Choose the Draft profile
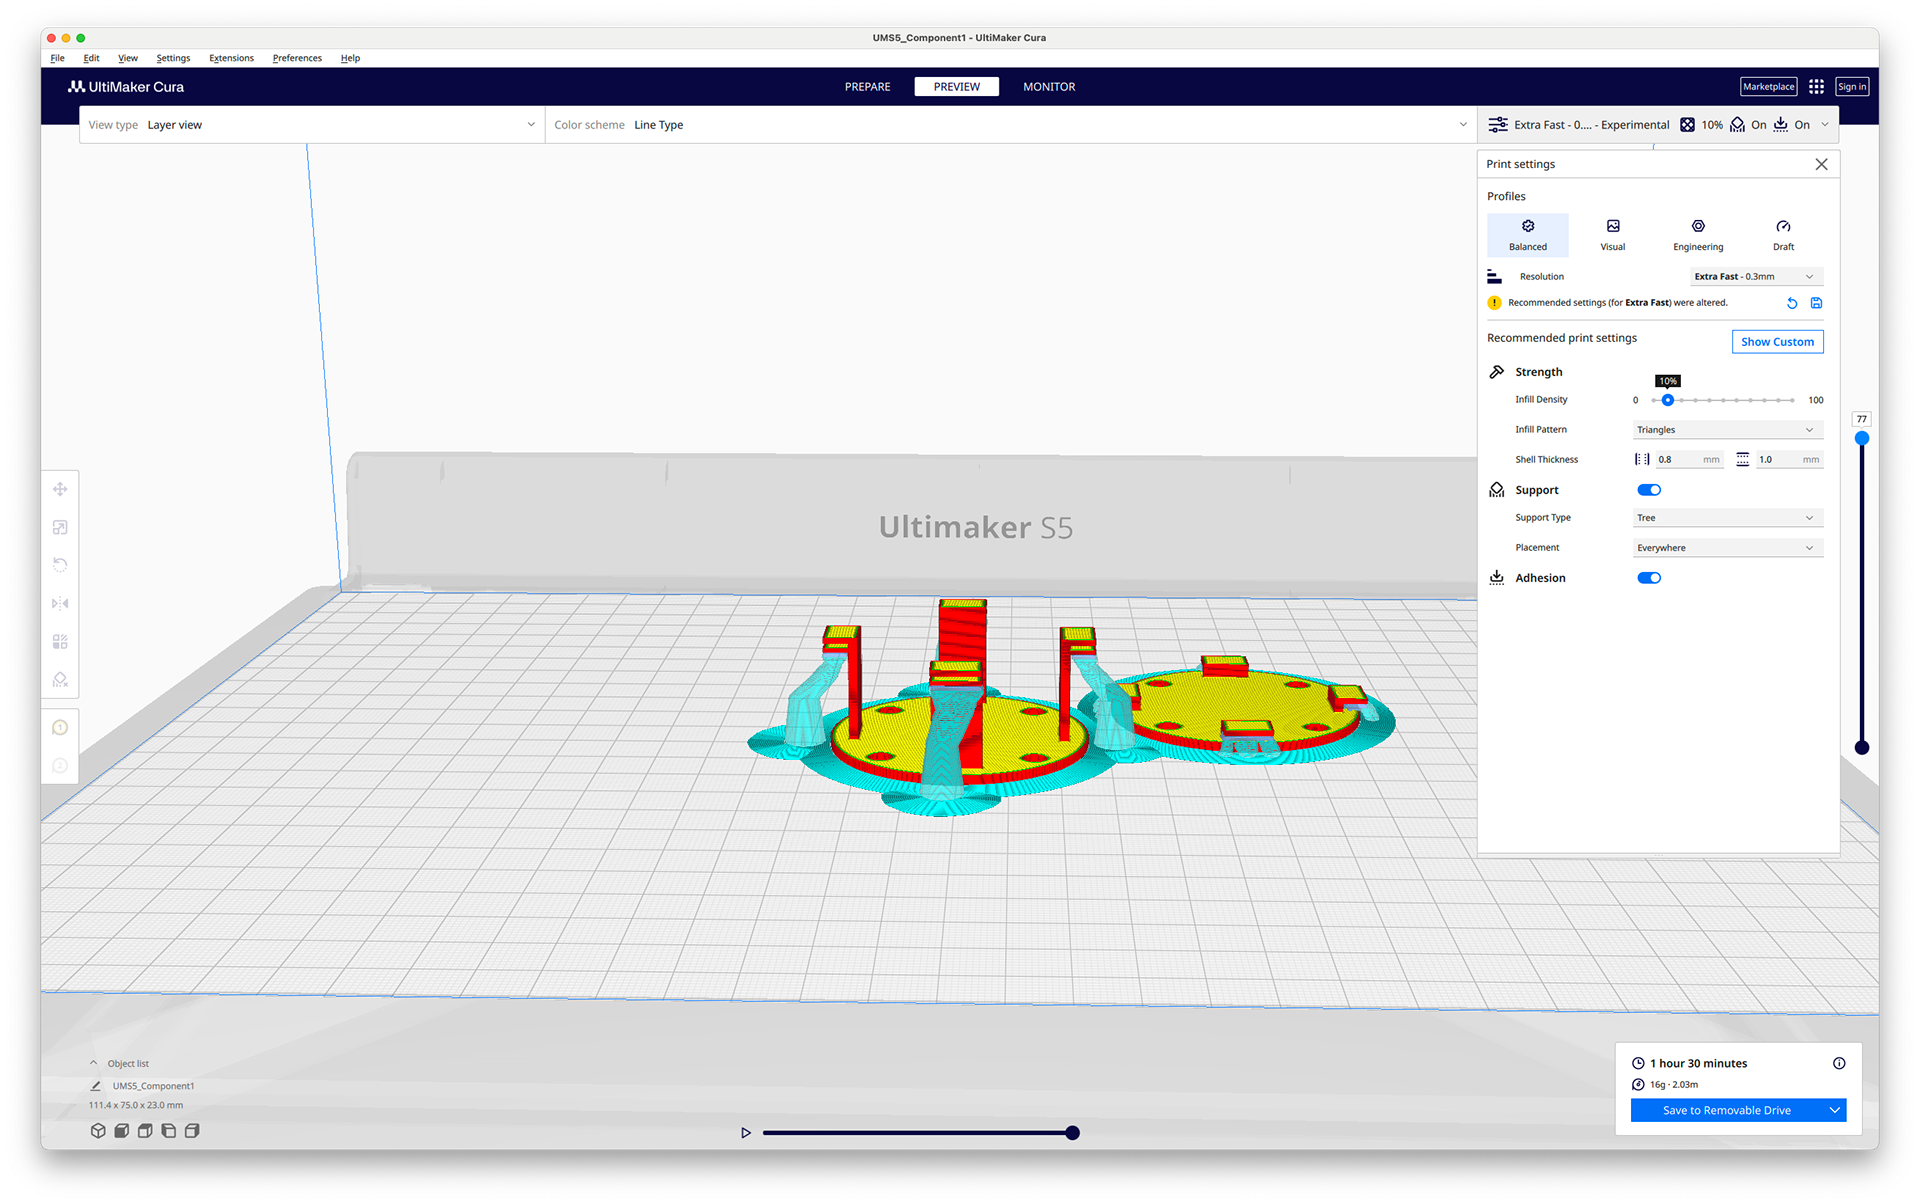Viewport: 1920px width, 1204px height. point(1783,235)
